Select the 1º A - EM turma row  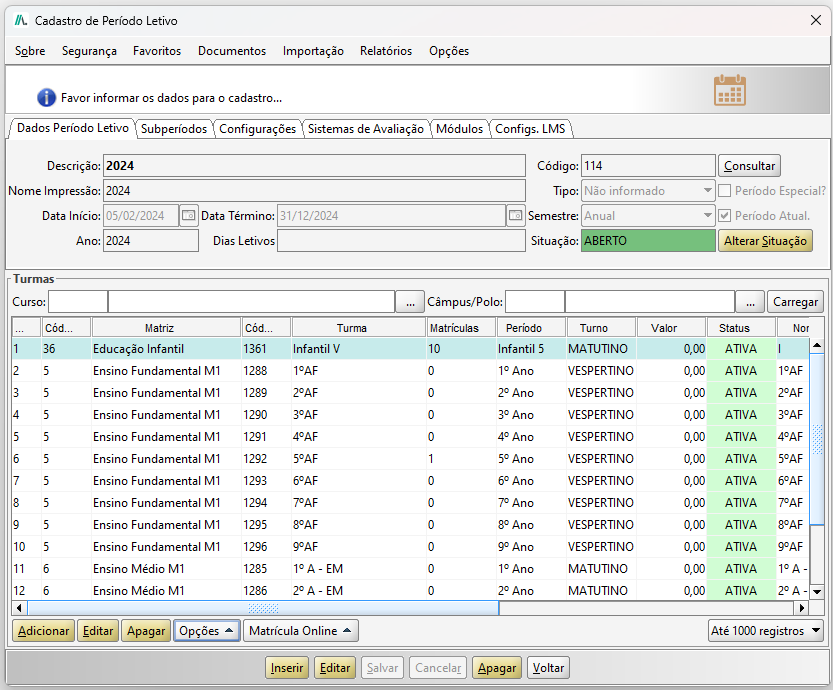click(411, 569)
